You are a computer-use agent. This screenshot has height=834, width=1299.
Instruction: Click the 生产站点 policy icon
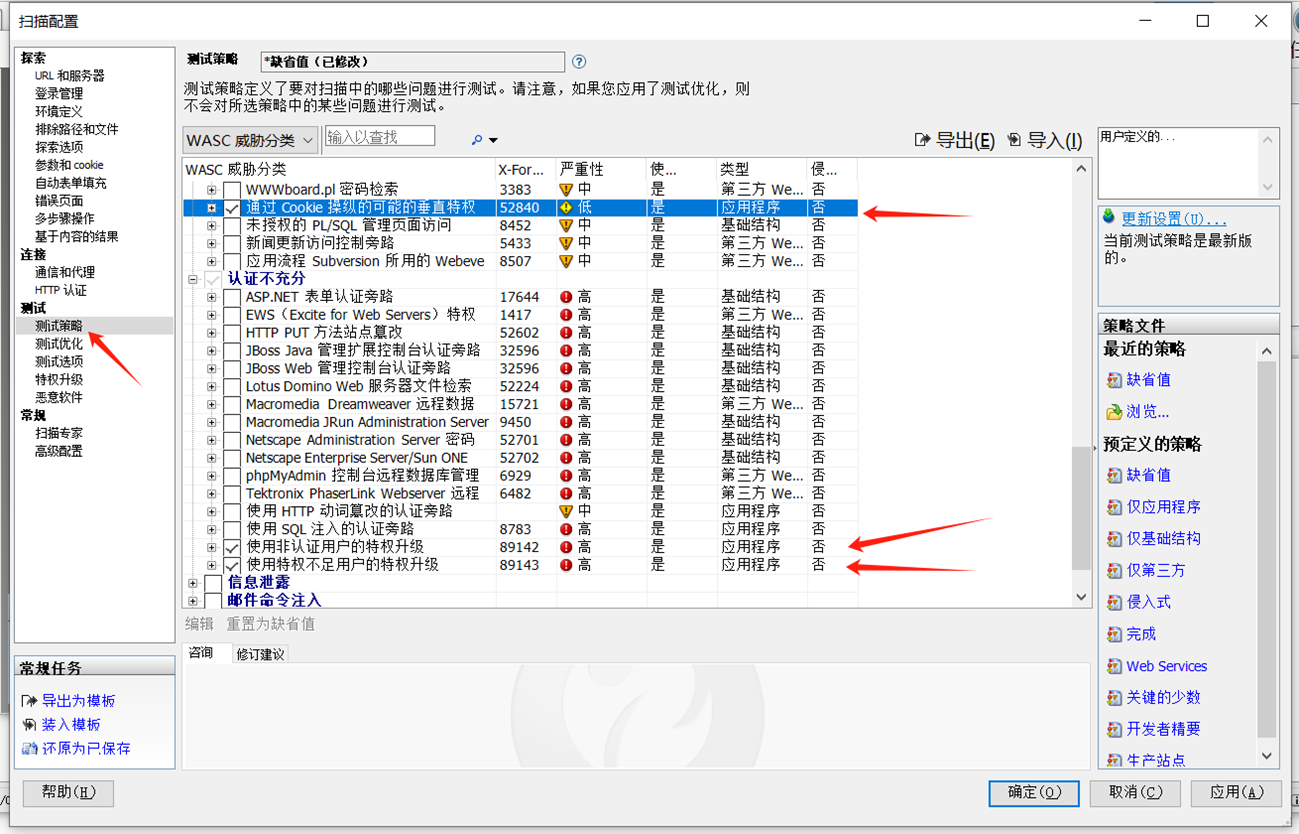coord(1114,761)
